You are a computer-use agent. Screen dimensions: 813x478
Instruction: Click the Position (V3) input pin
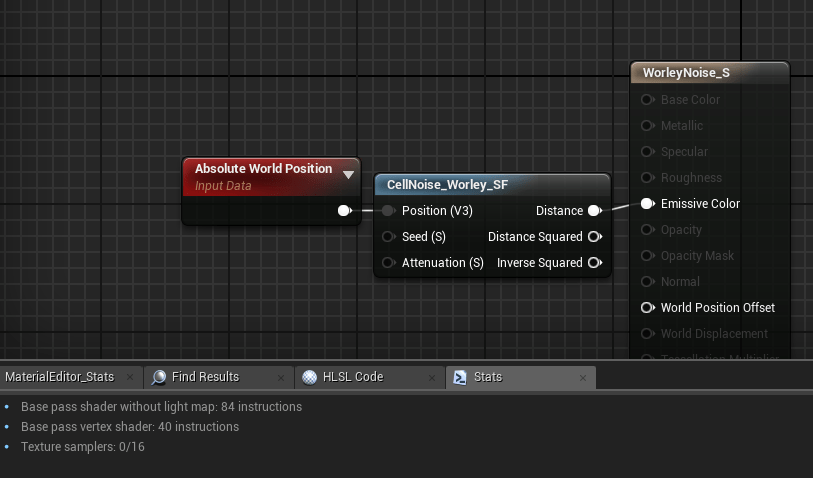coord(388,211)
